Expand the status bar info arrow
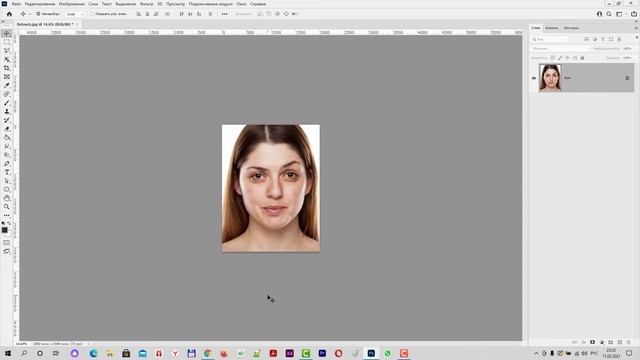 [x=88, y=344]
